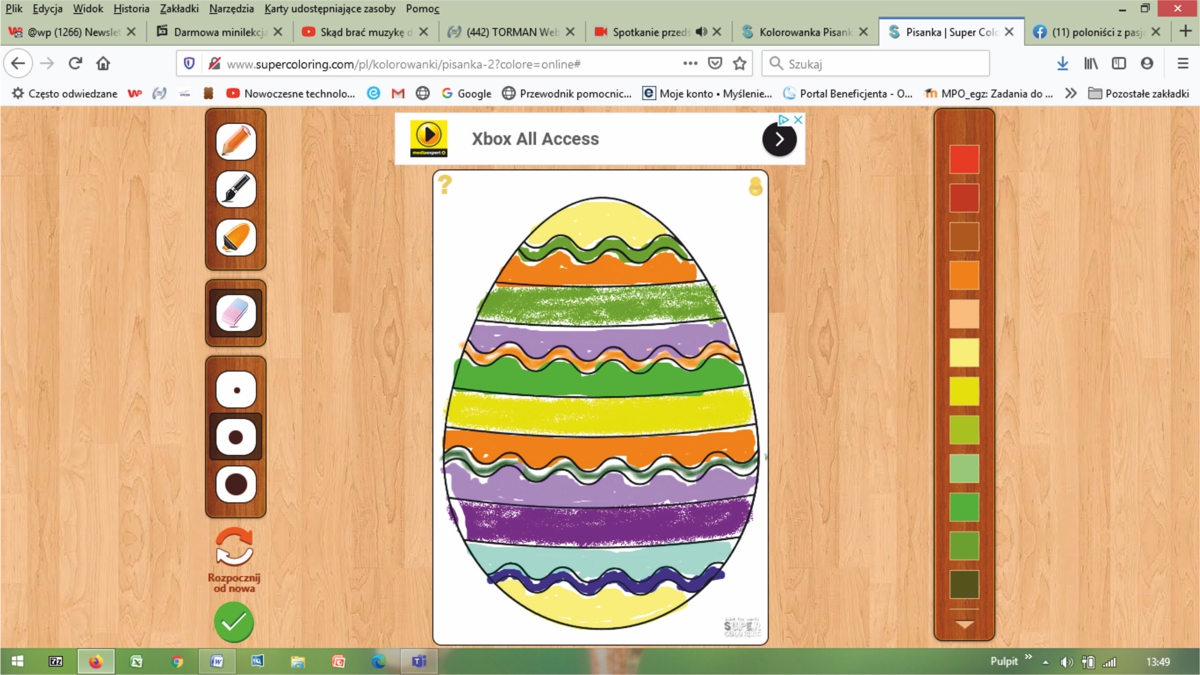Screen dimensions: 1200x675
Task: Choose the pale green color swatch
Action: [x=964, y=468]
